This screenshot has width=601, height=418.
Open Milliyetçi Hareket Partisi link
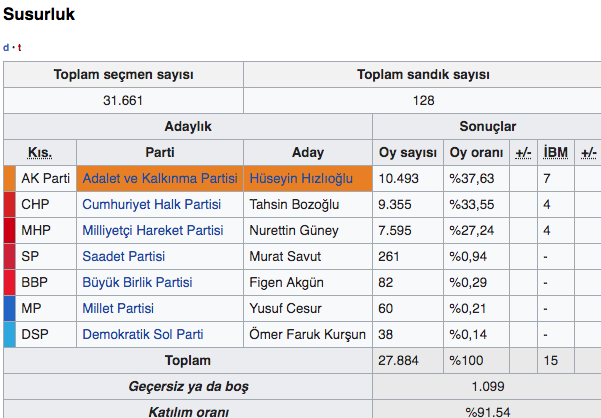coord(153,231)
